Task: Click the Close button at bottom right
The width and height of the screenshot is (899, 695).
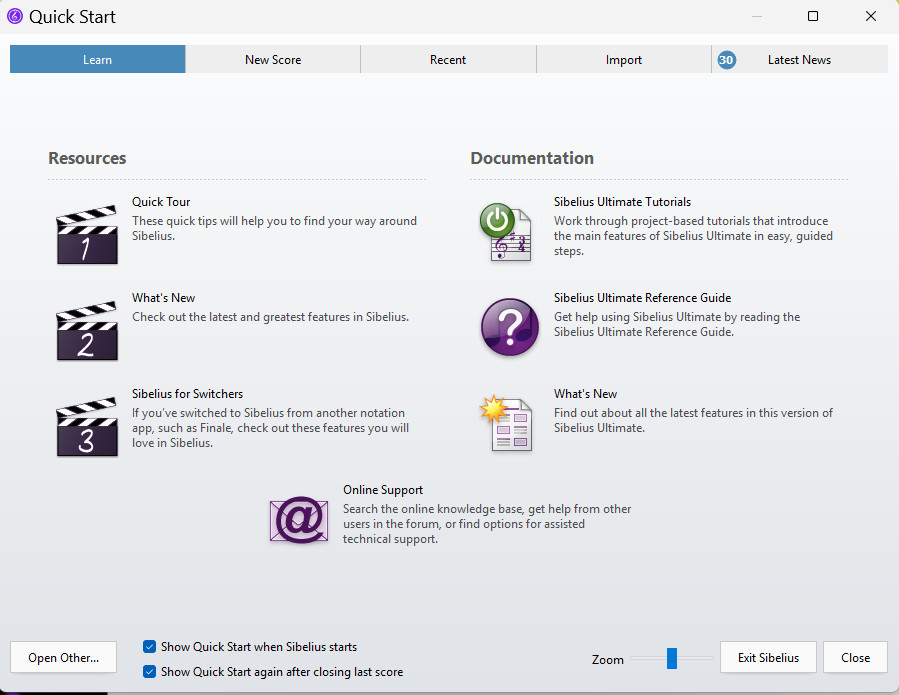Action: (x=855, y=657)
